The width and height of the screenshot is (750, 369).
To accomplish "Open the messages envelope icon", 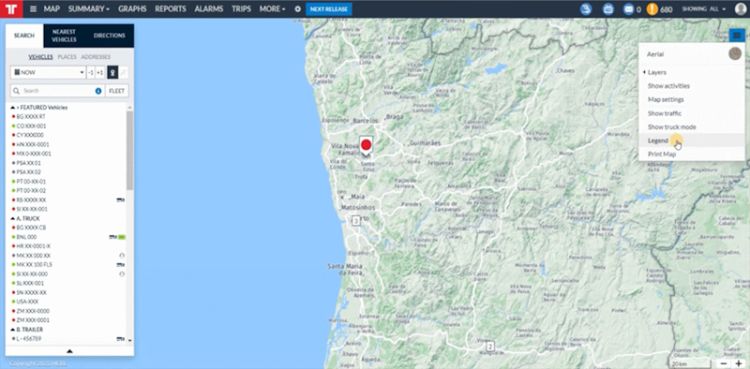I will tap(629, 9).
